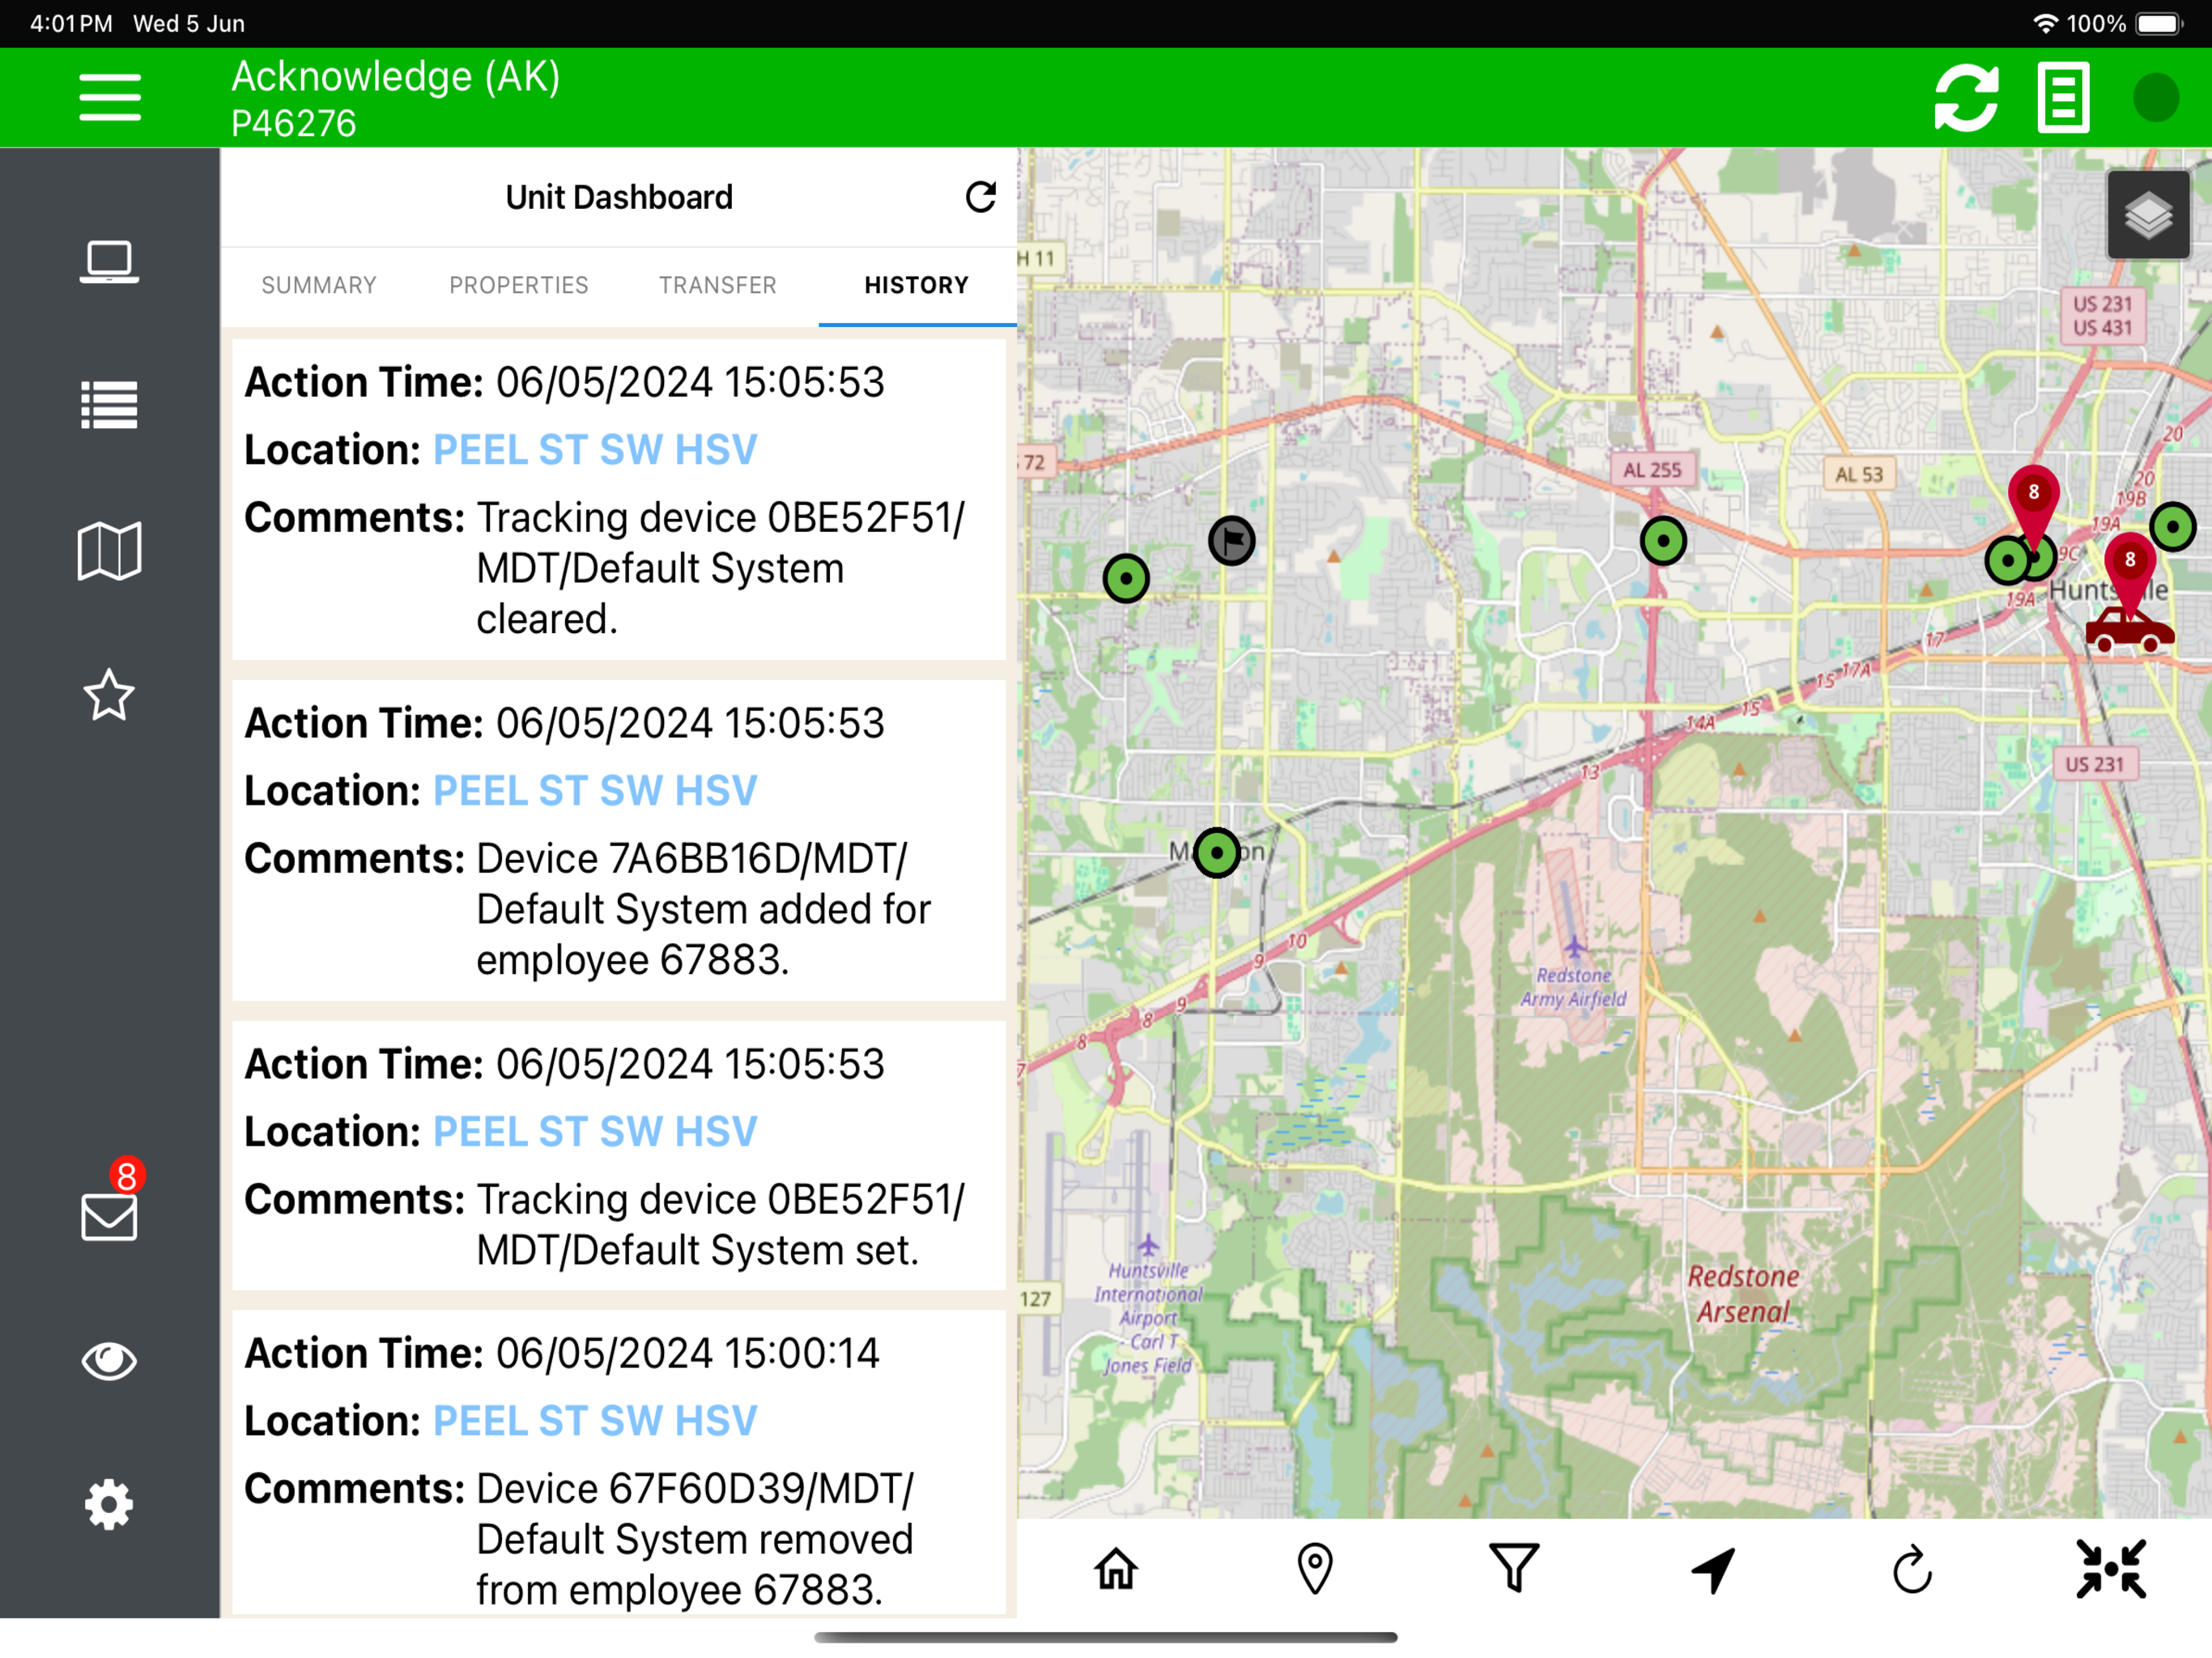Open the map view sidebar icon
The width and height of the screenshot is (2212, 1658).
109,550
